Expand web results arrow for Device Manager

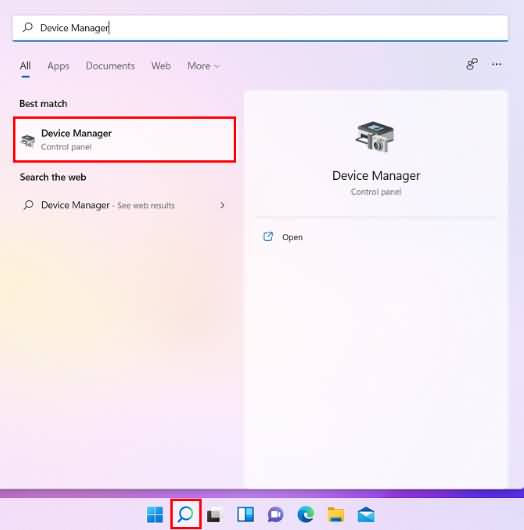tap(222, 205)
